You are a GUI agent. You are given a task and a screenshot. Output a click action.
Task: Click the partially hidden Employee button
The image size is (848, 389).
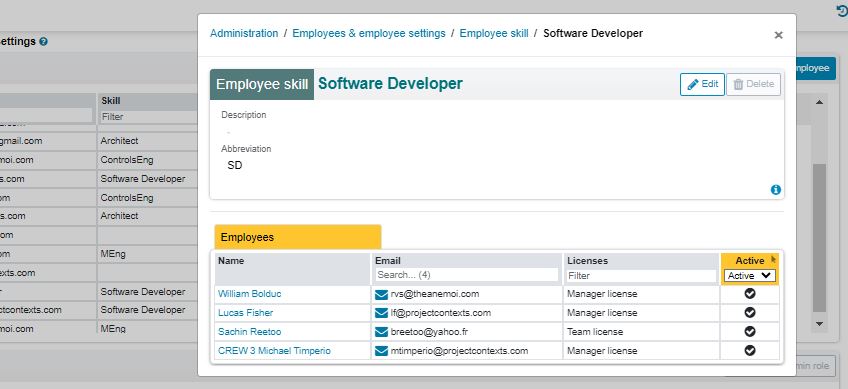(815, 68)
